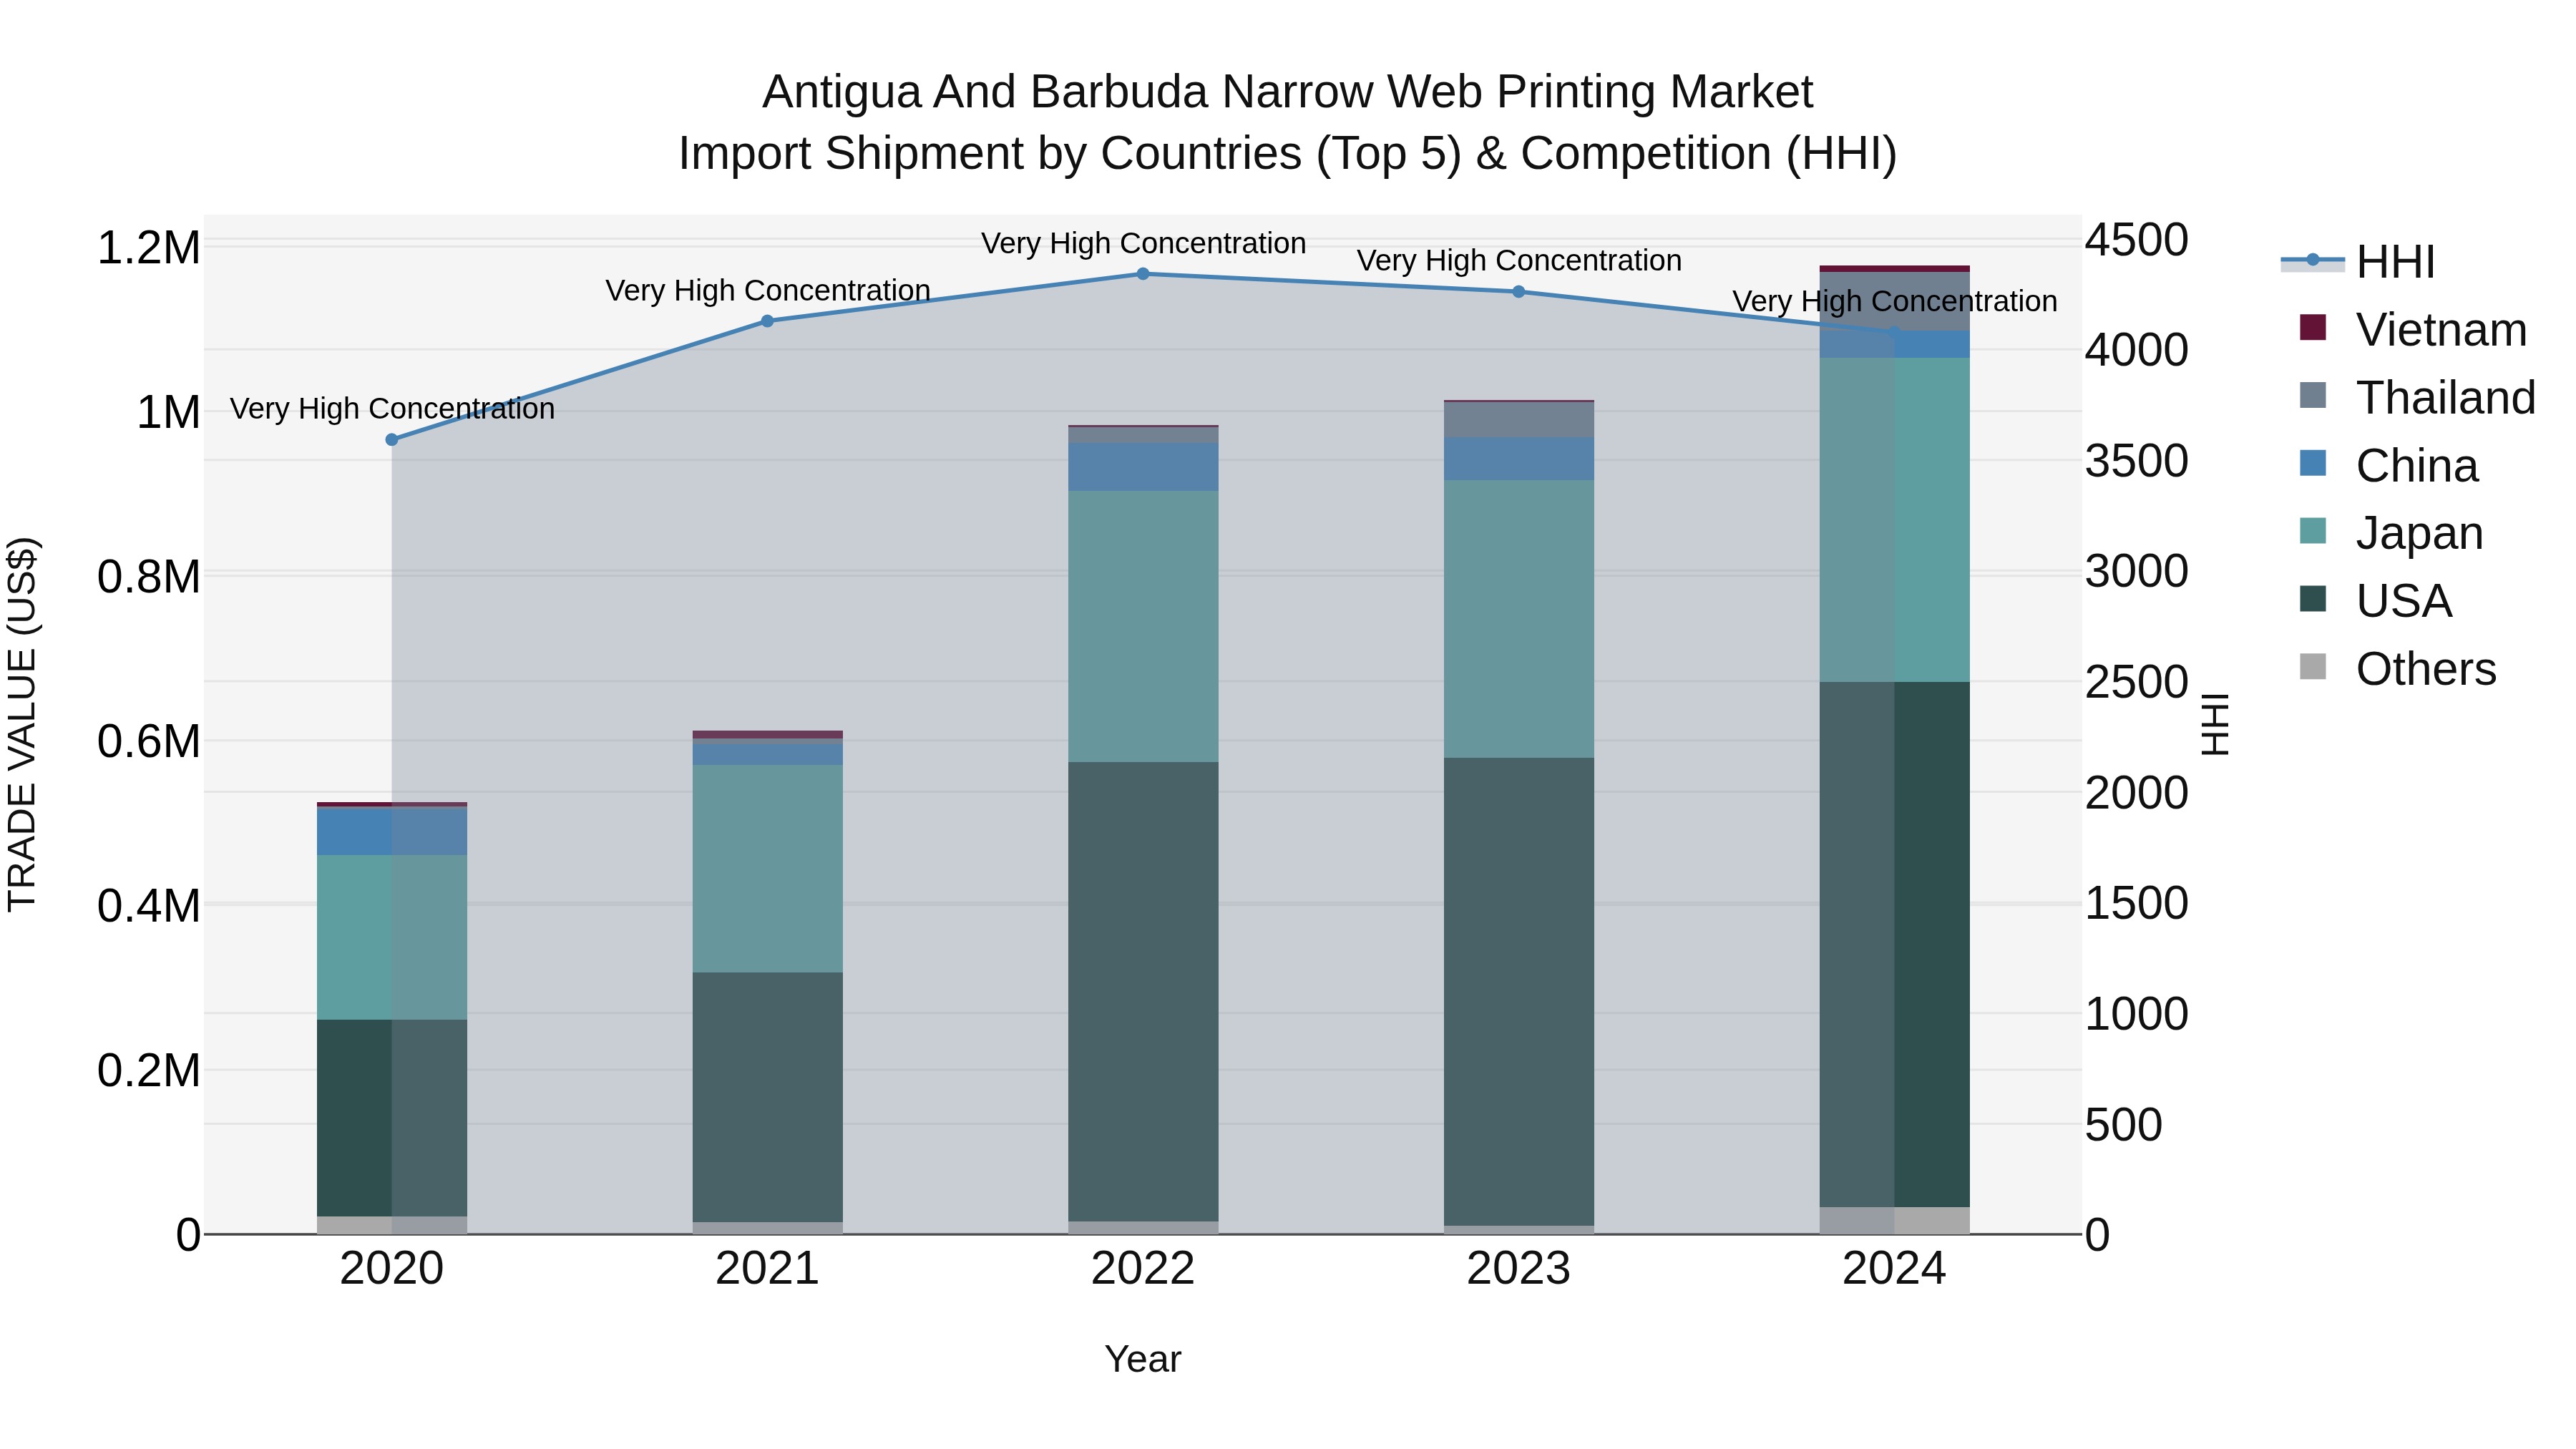Click the 2020 x-axis label
The image size is (2576, 1449).
(392, 1269)
